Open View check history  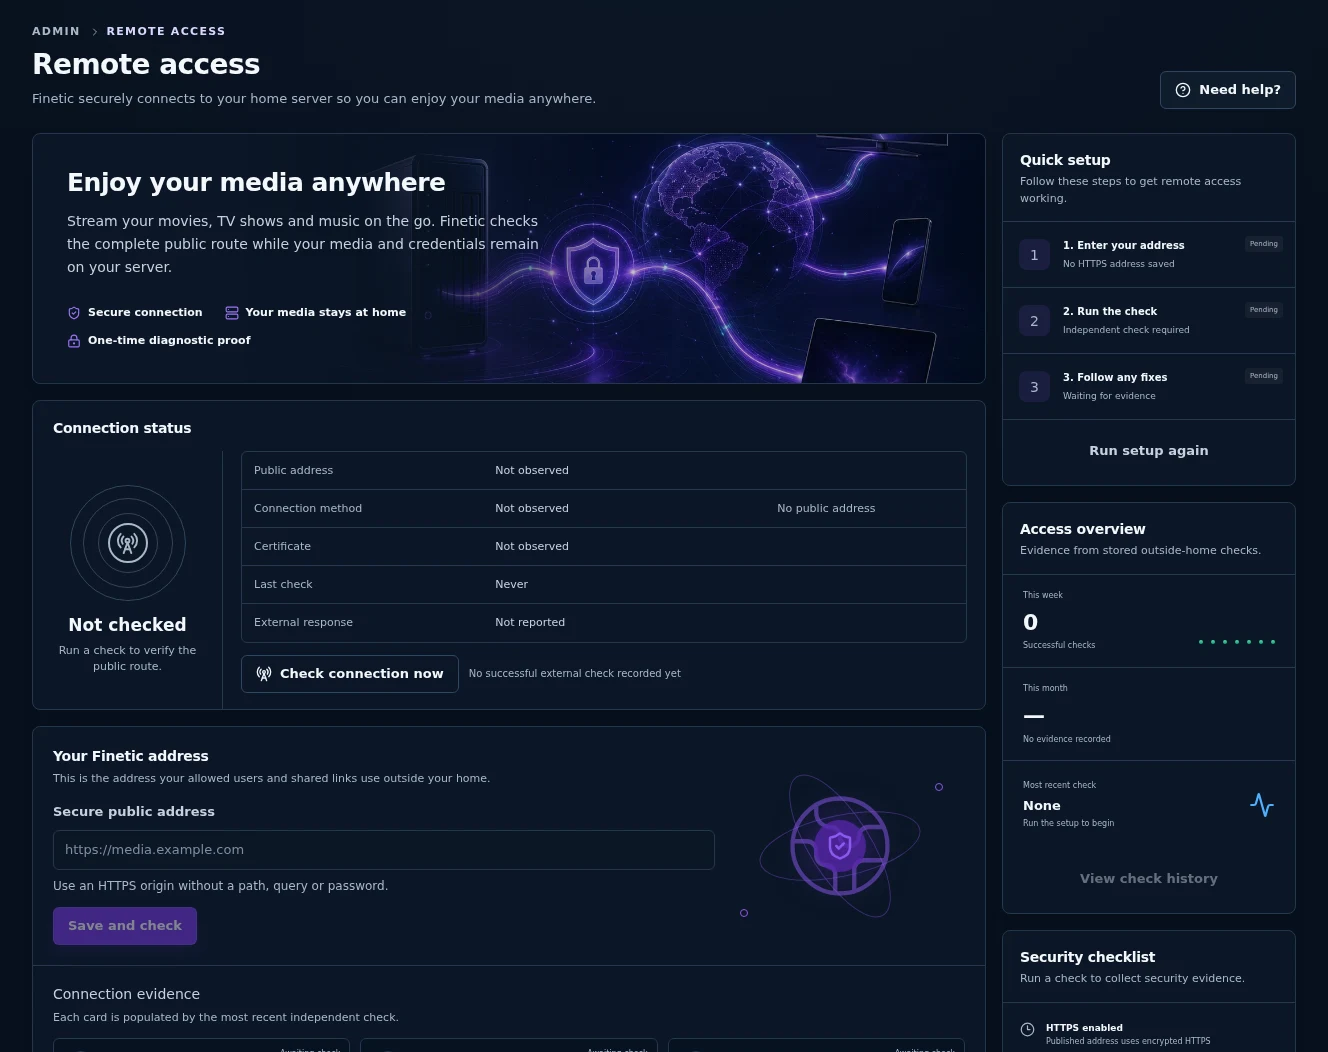1149,879
